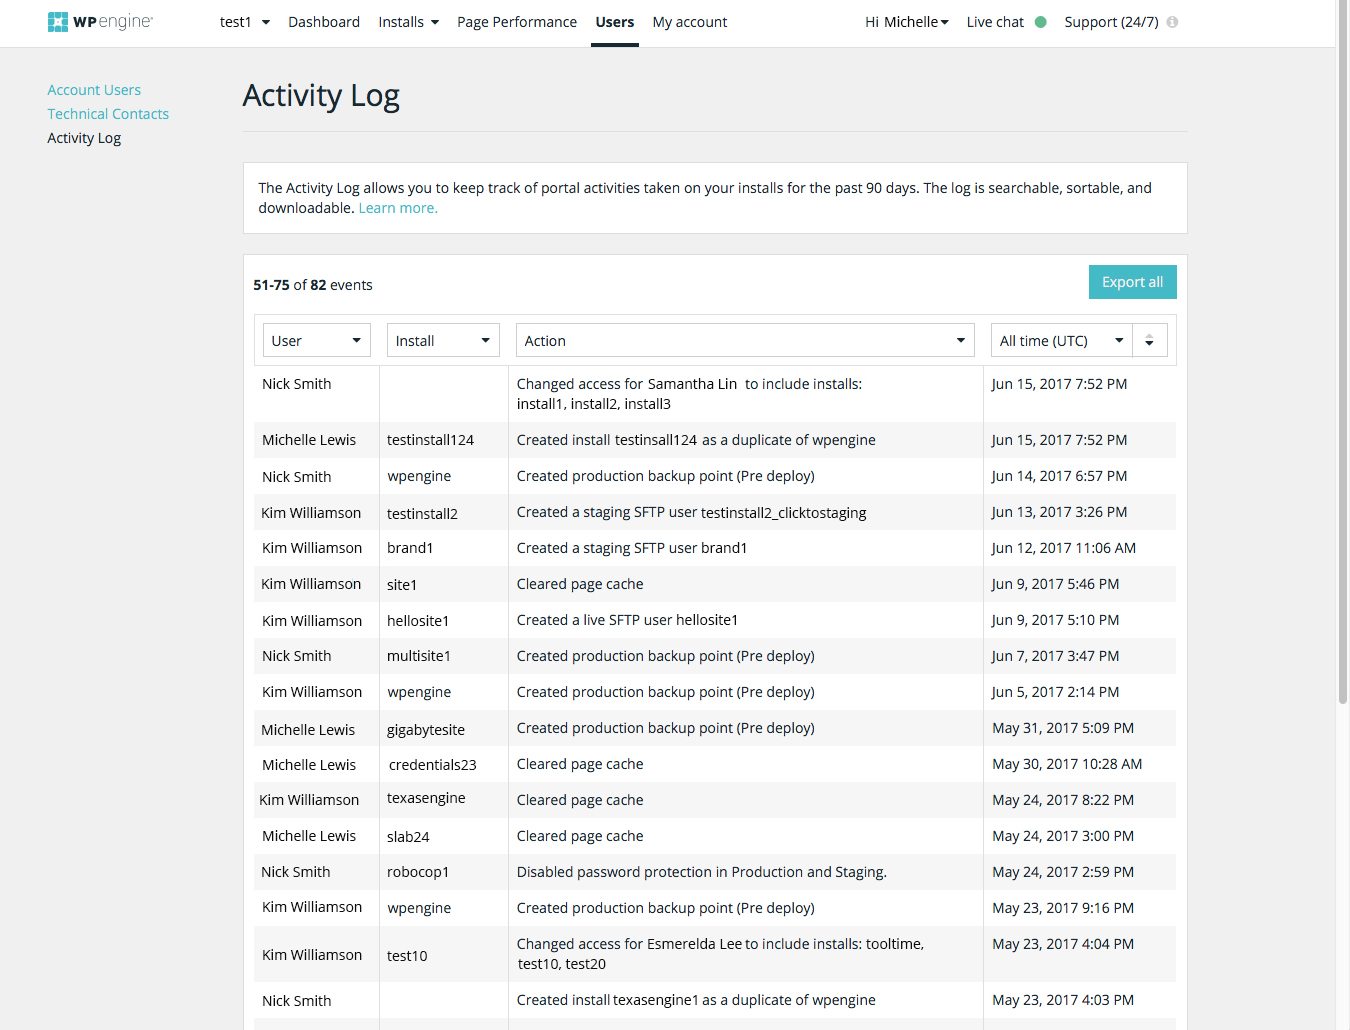Open the All time (UTC) dropdown
1350x1030 pixels.
[1062, 341]
